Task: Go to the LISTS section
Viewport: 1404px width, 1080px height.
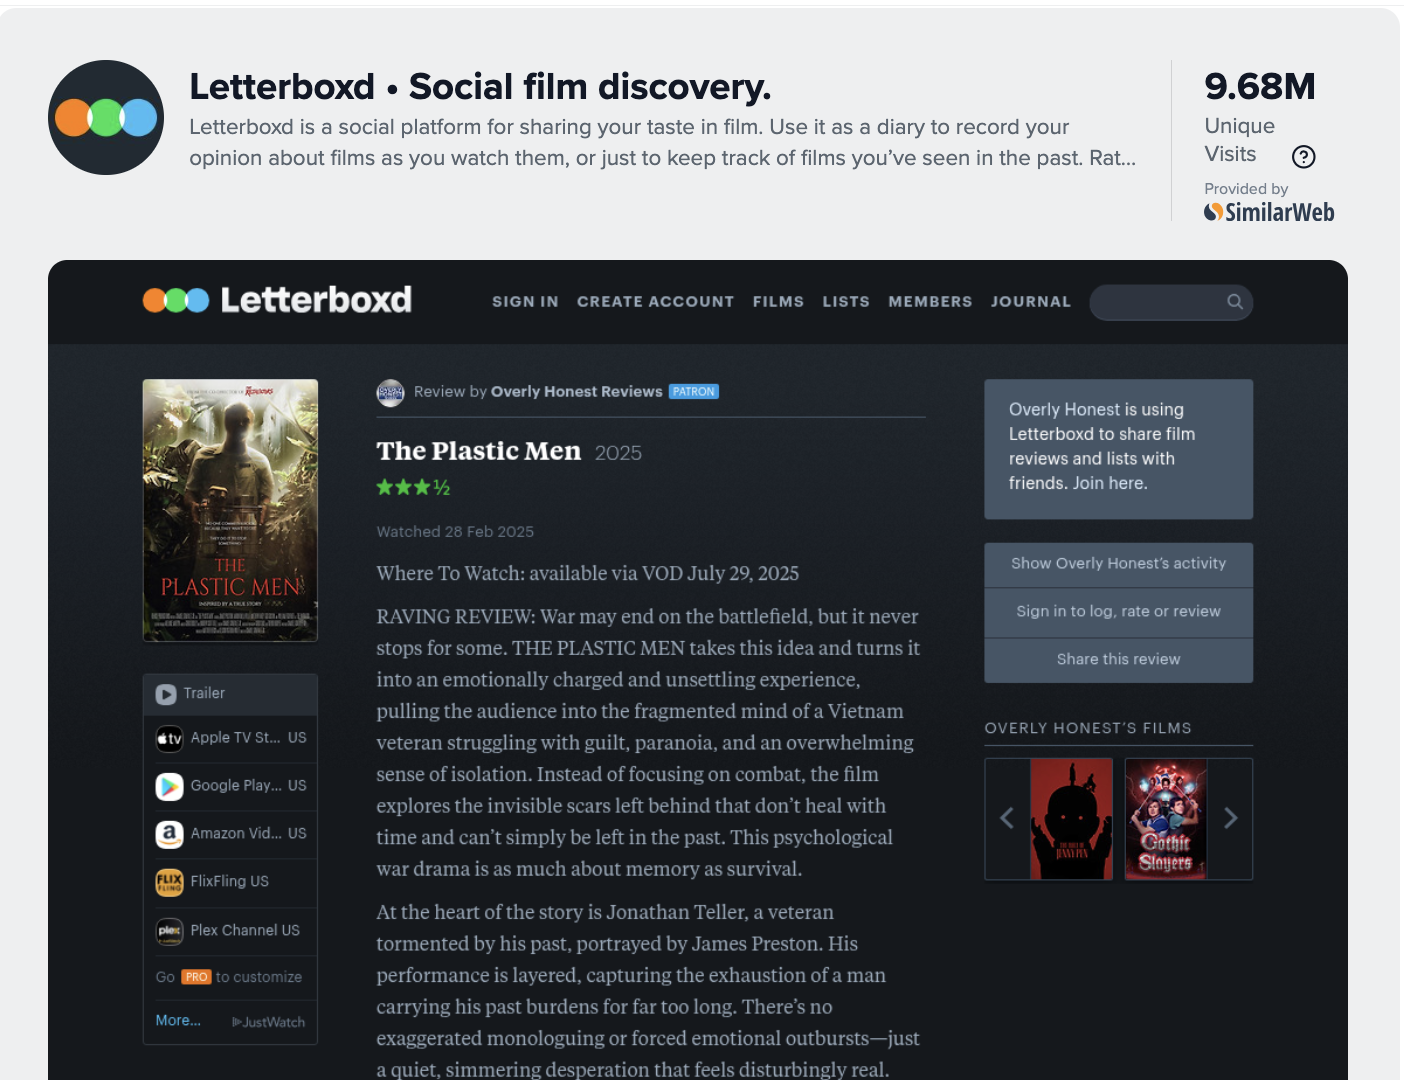Action: click(x=846, y=302)
